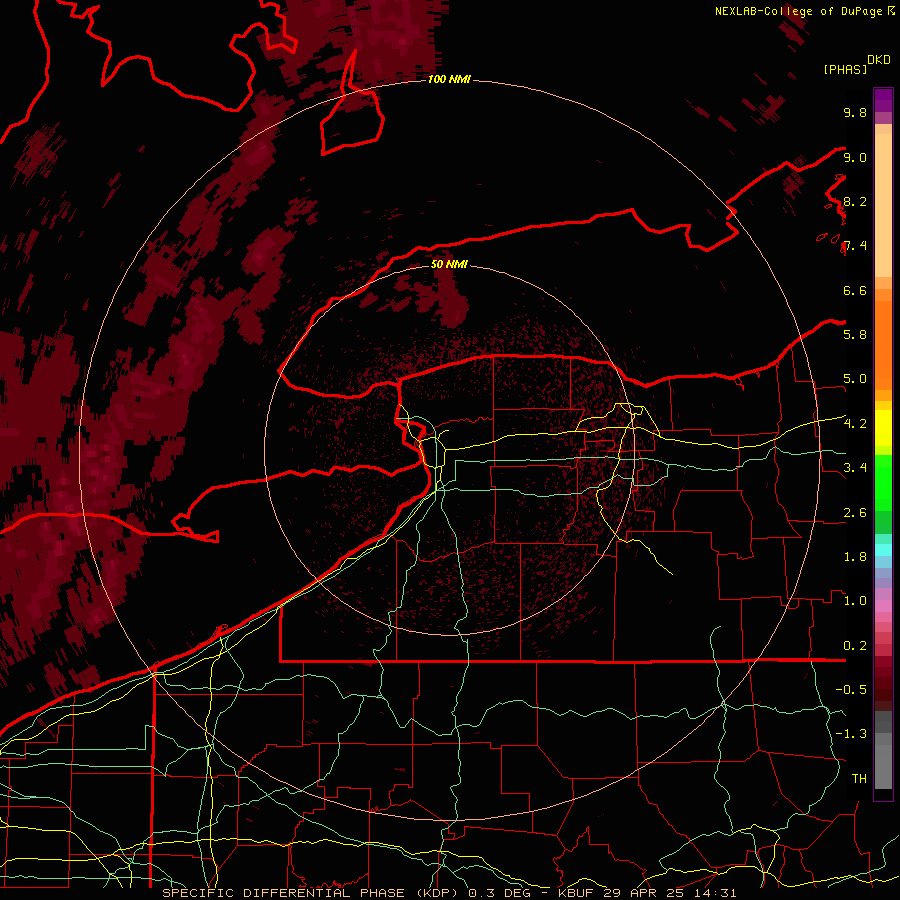Click the 9.8 value on the color scale
Image resolution: width=900 pixels, height=900 pixels.
coord(855,112)
